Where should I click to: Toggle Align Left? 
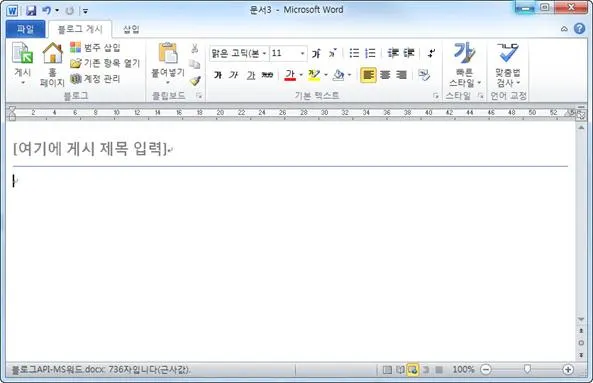pos(368,75)
